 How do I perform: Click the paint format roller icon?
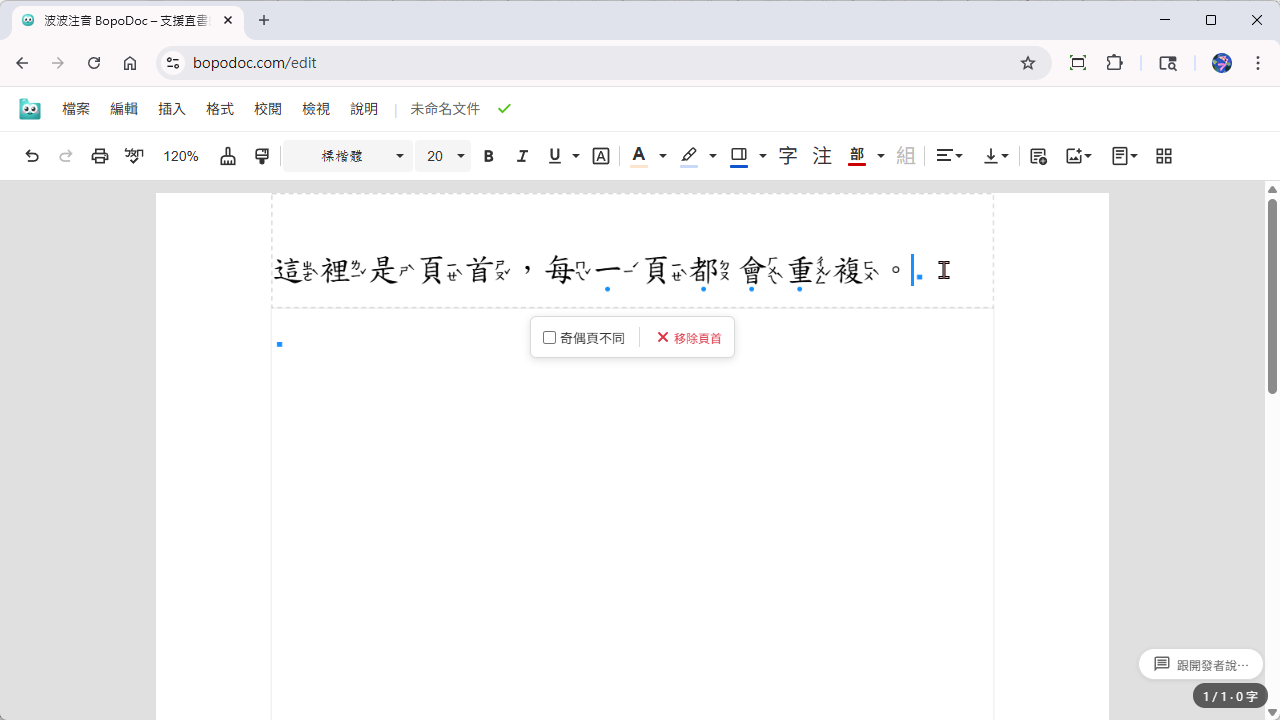[262, 156]
